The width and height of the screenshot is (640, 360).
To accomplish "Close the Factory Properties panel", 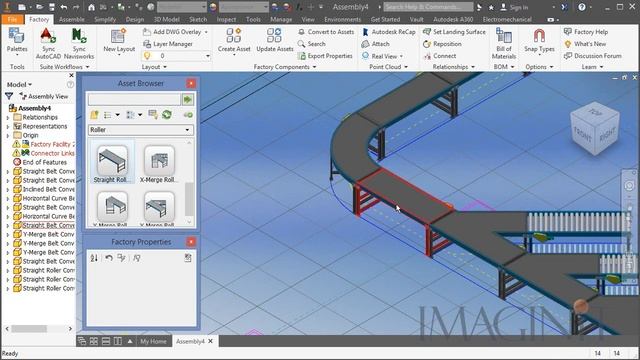I will pyautogui.click(x=191, y=242).
